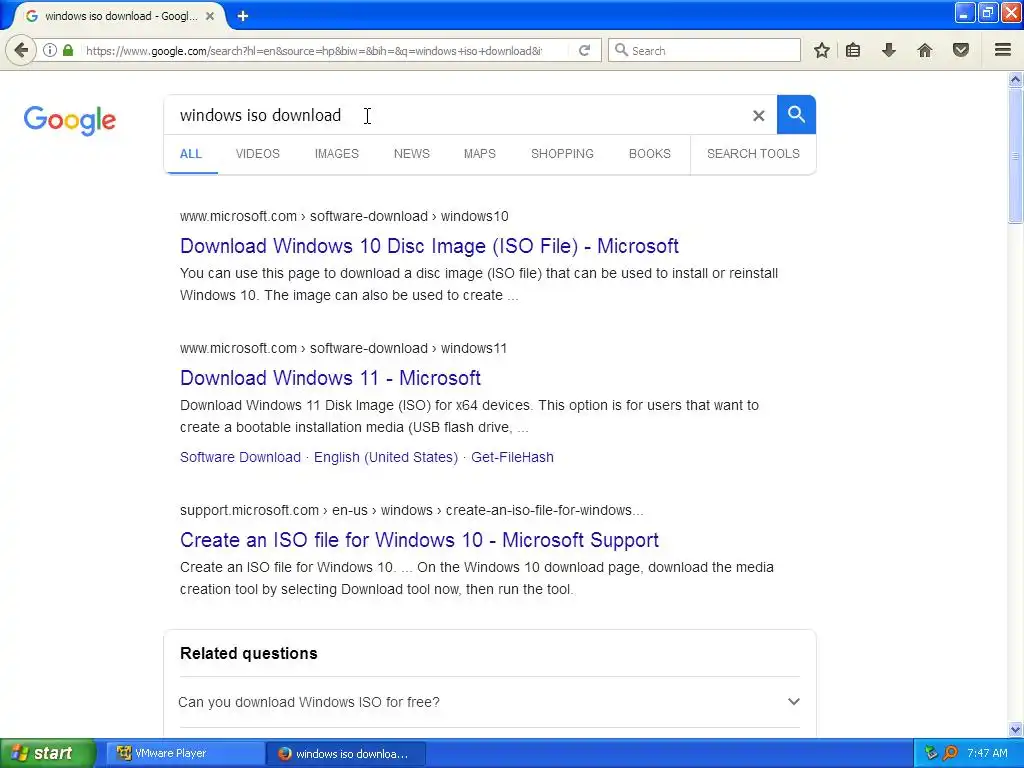Go back with the browser back arrow
The height and width of the screenshot is (768, 1024).
21,50
